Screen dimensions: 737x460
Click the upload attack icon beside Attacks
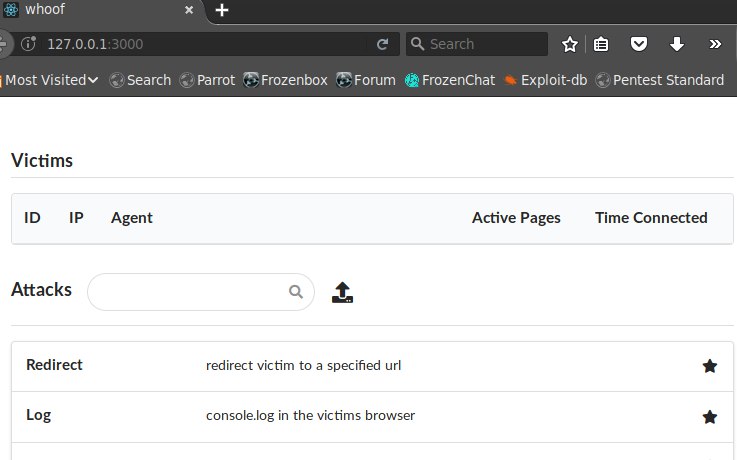point(342,292)
